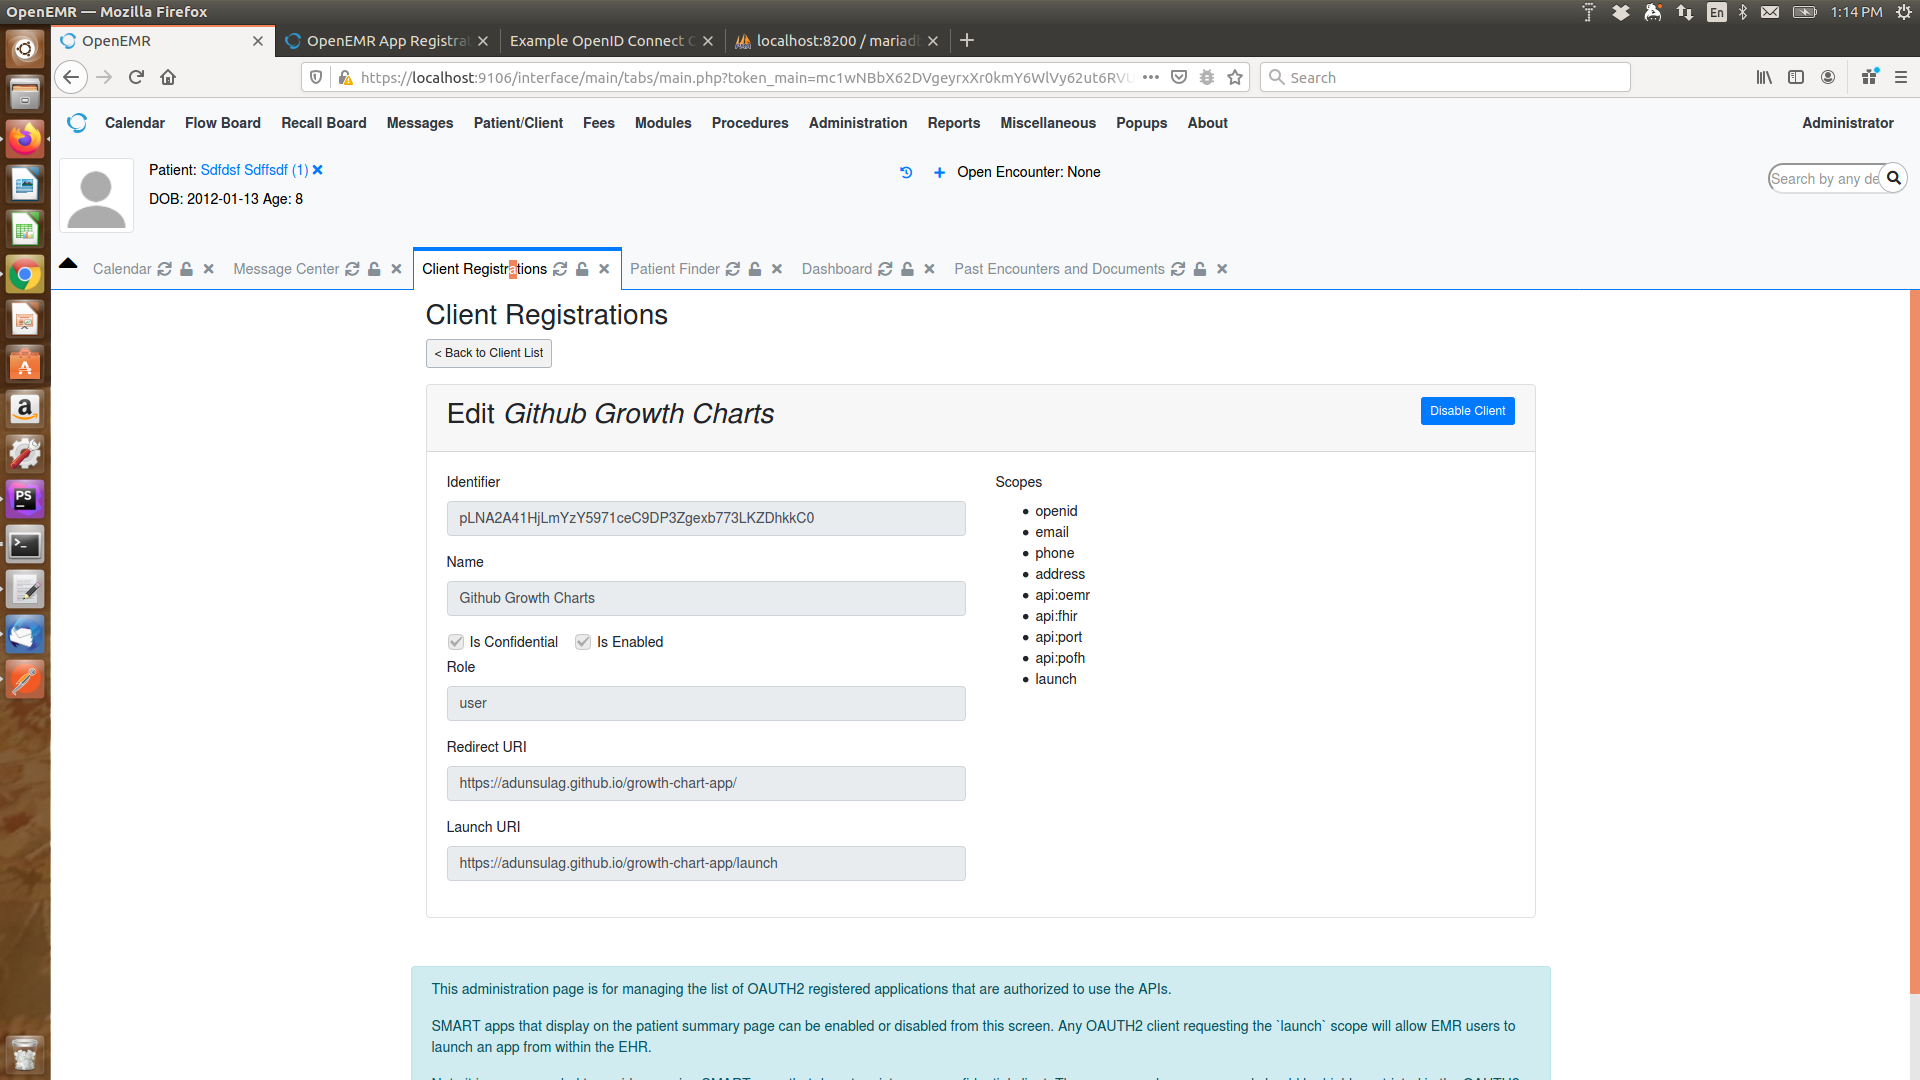Switch to the Message Center tab
Viewport: 1920px width, 1080px height.
coord(286,269)
